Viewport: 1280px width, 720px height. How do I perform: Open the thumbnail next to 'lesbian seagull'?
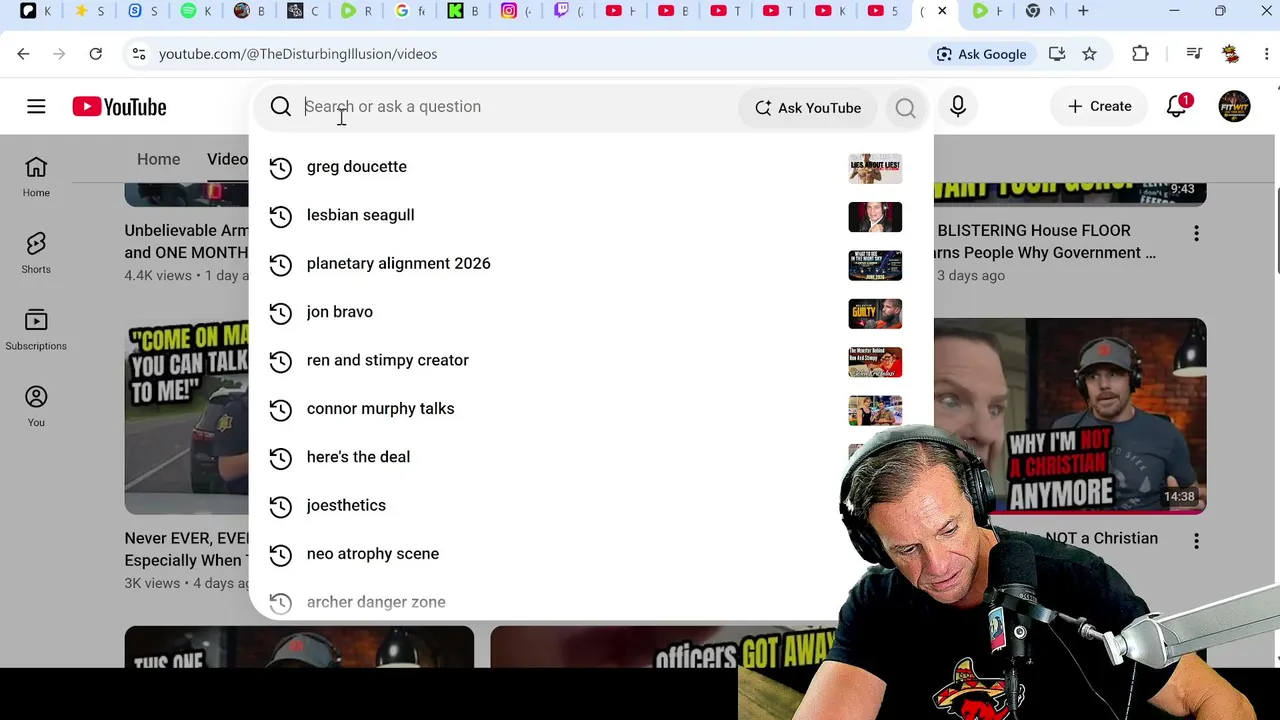(x=875, y=217)
